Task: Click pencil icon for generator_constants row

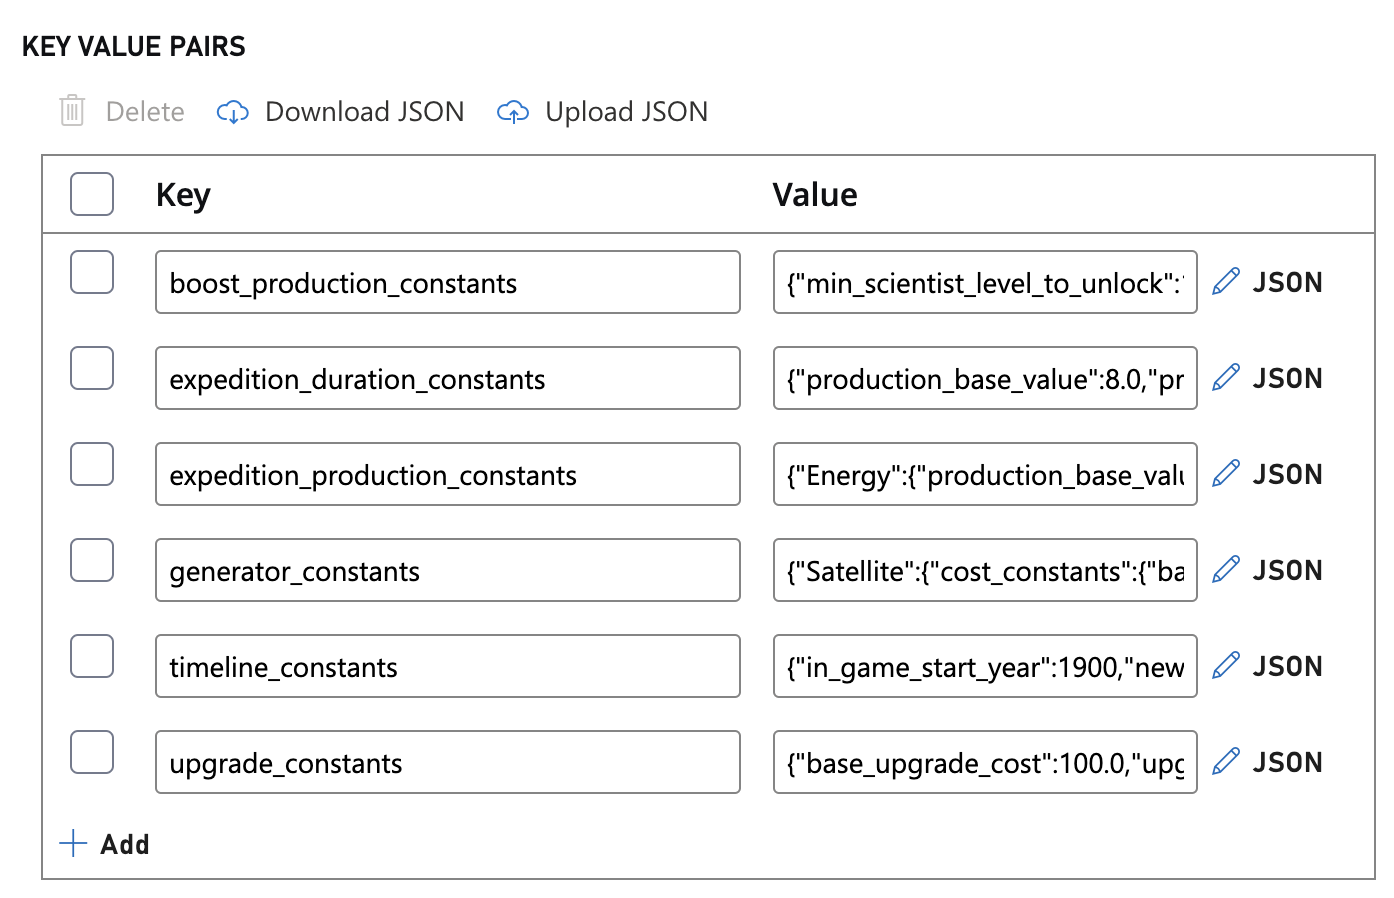Action: [x=1226, y=570]
